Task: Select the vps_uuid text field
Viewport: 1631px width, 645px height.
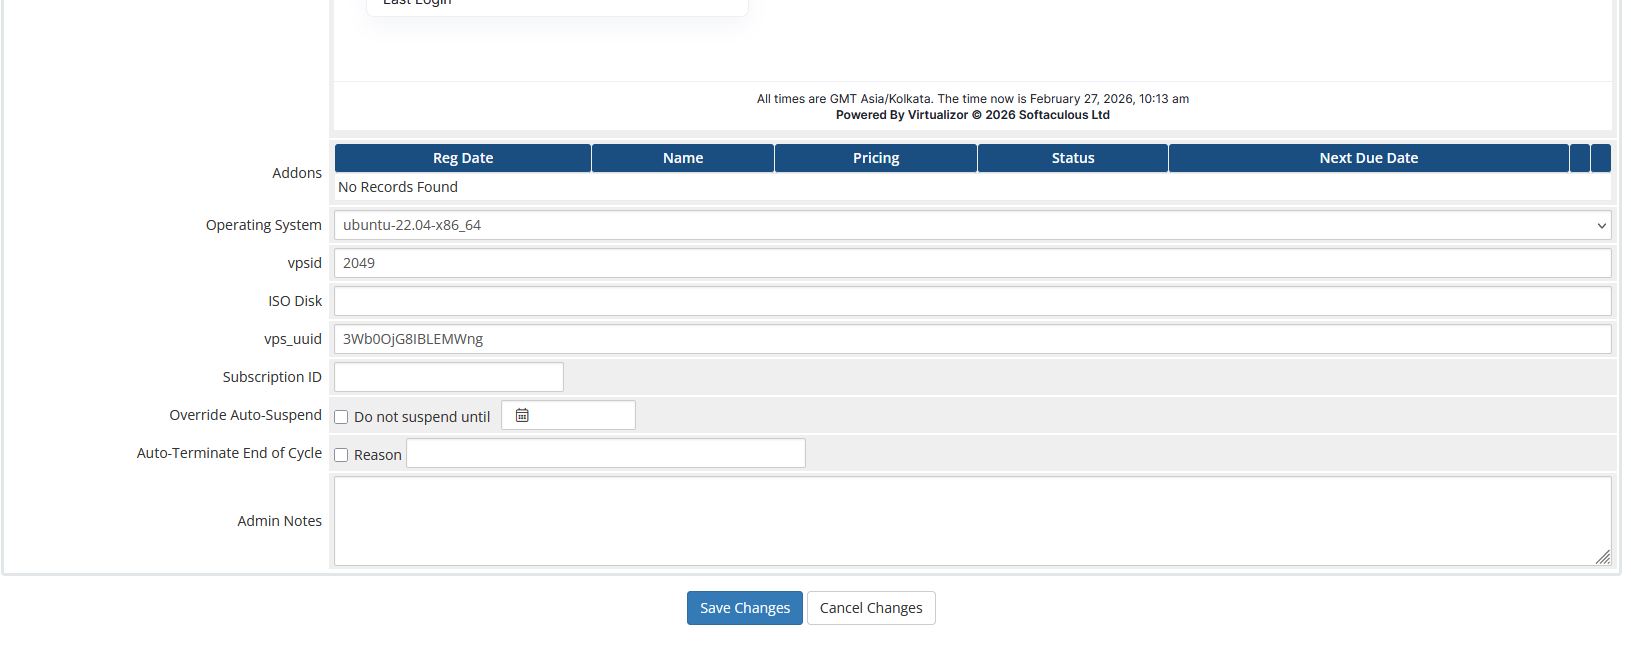Action: [x=971, y=339]
